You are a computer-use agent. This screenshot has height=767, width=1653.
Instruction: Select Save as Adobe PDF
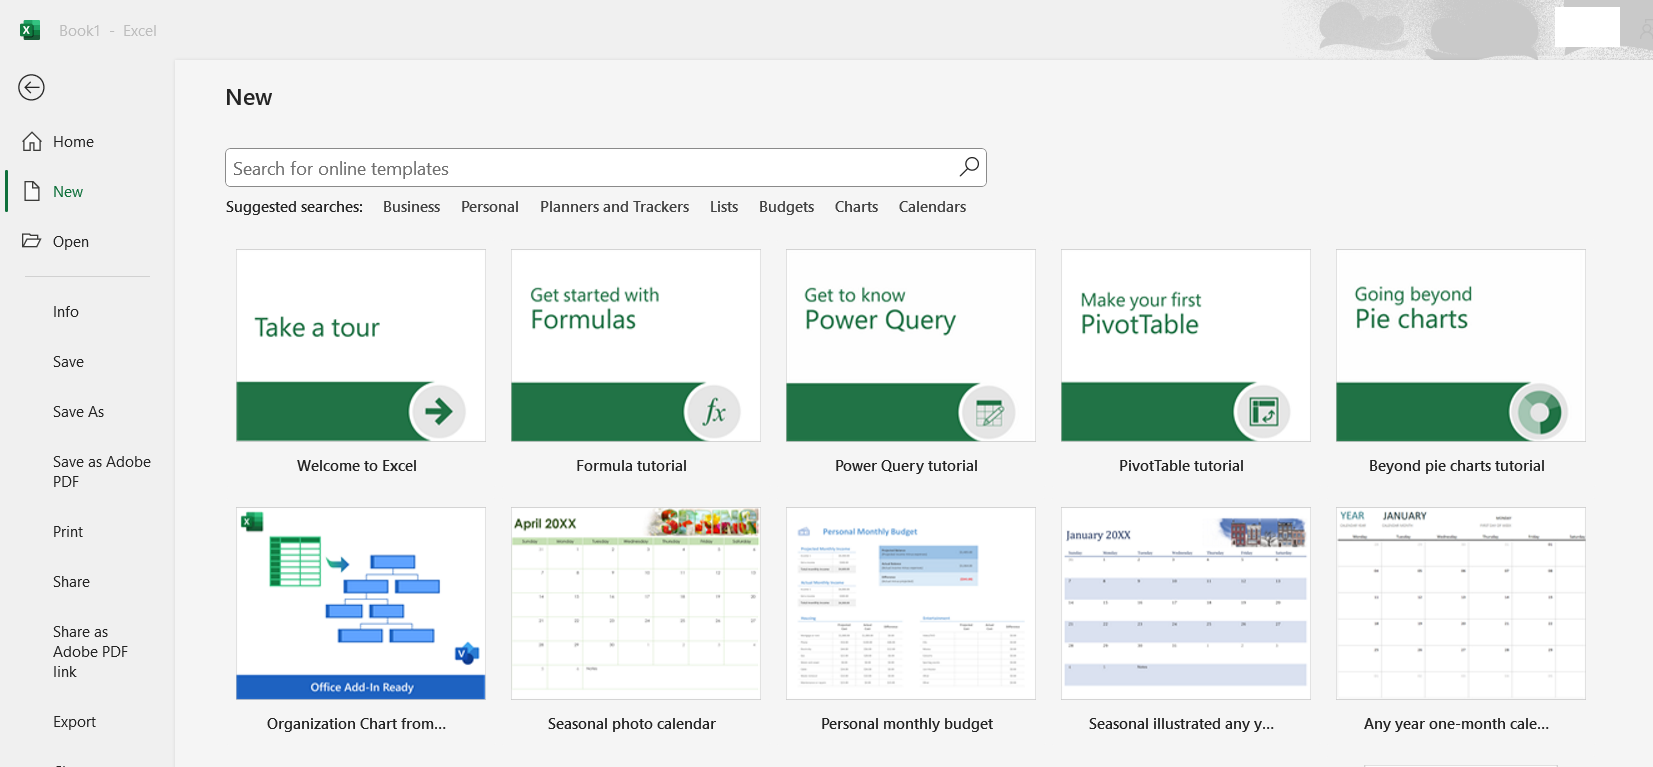tap(102, 472)
